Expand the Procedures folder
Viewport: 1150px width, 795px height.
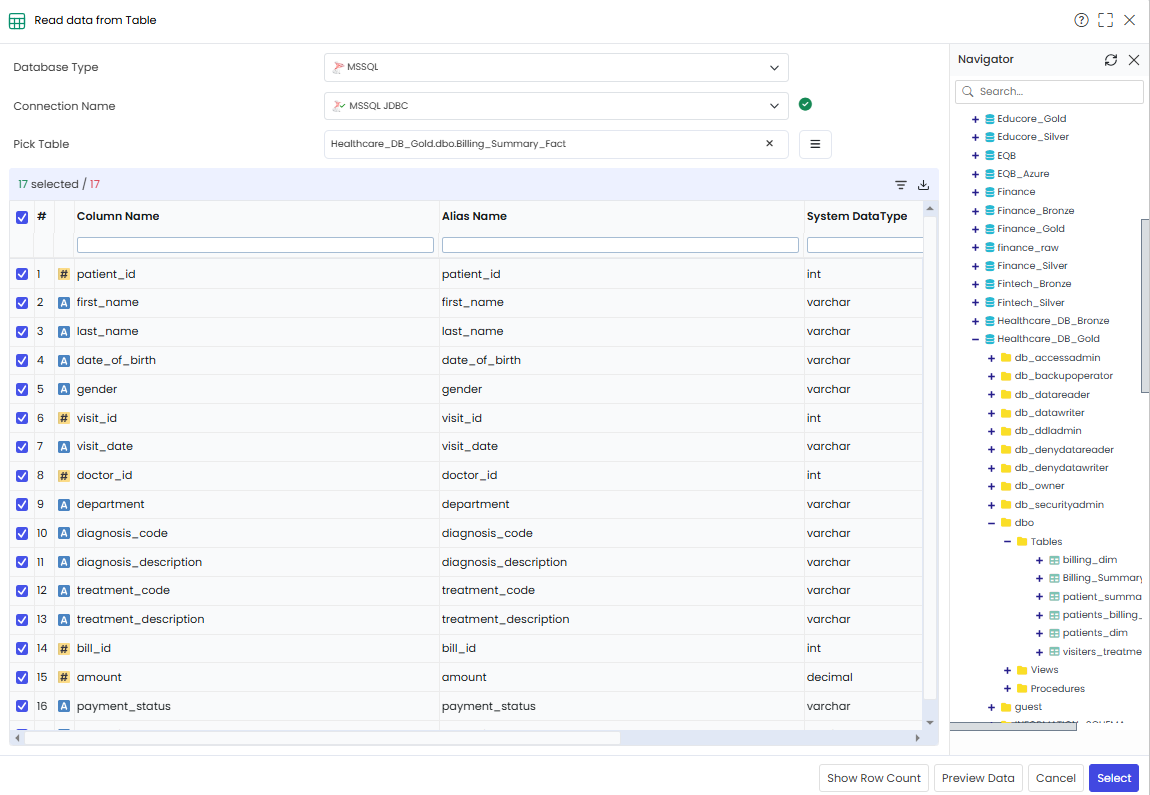[1007, 689]
